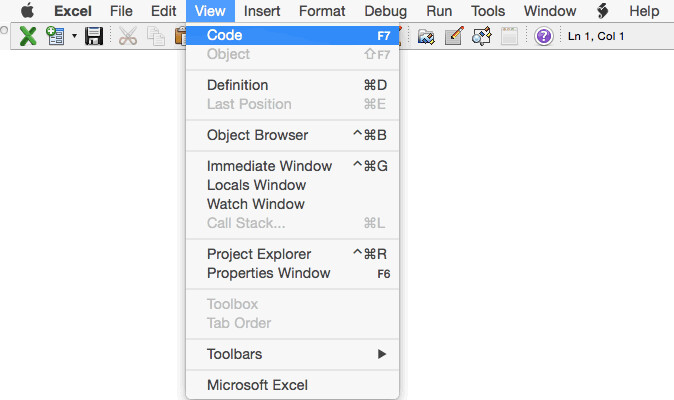This screenshot has height=400, width=674.
Task: Open the Project Explorer toolbar icon
Action: coord(427,37)
